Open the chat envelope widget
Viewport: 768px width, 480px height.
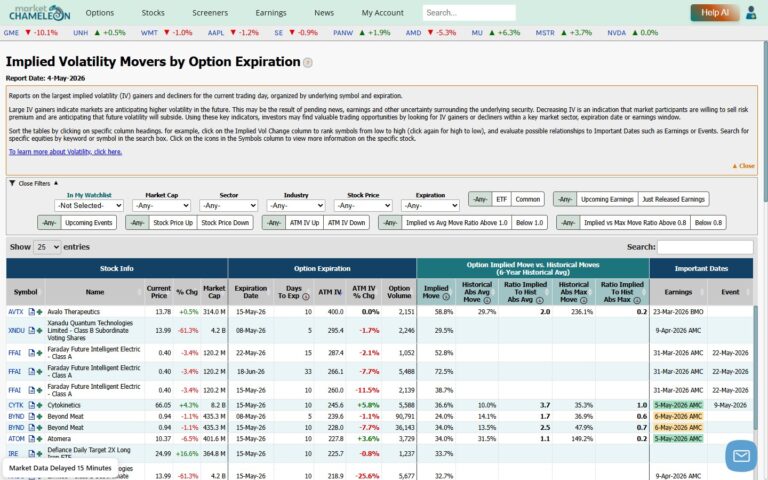pyautogui.click(x=741, y=456)
